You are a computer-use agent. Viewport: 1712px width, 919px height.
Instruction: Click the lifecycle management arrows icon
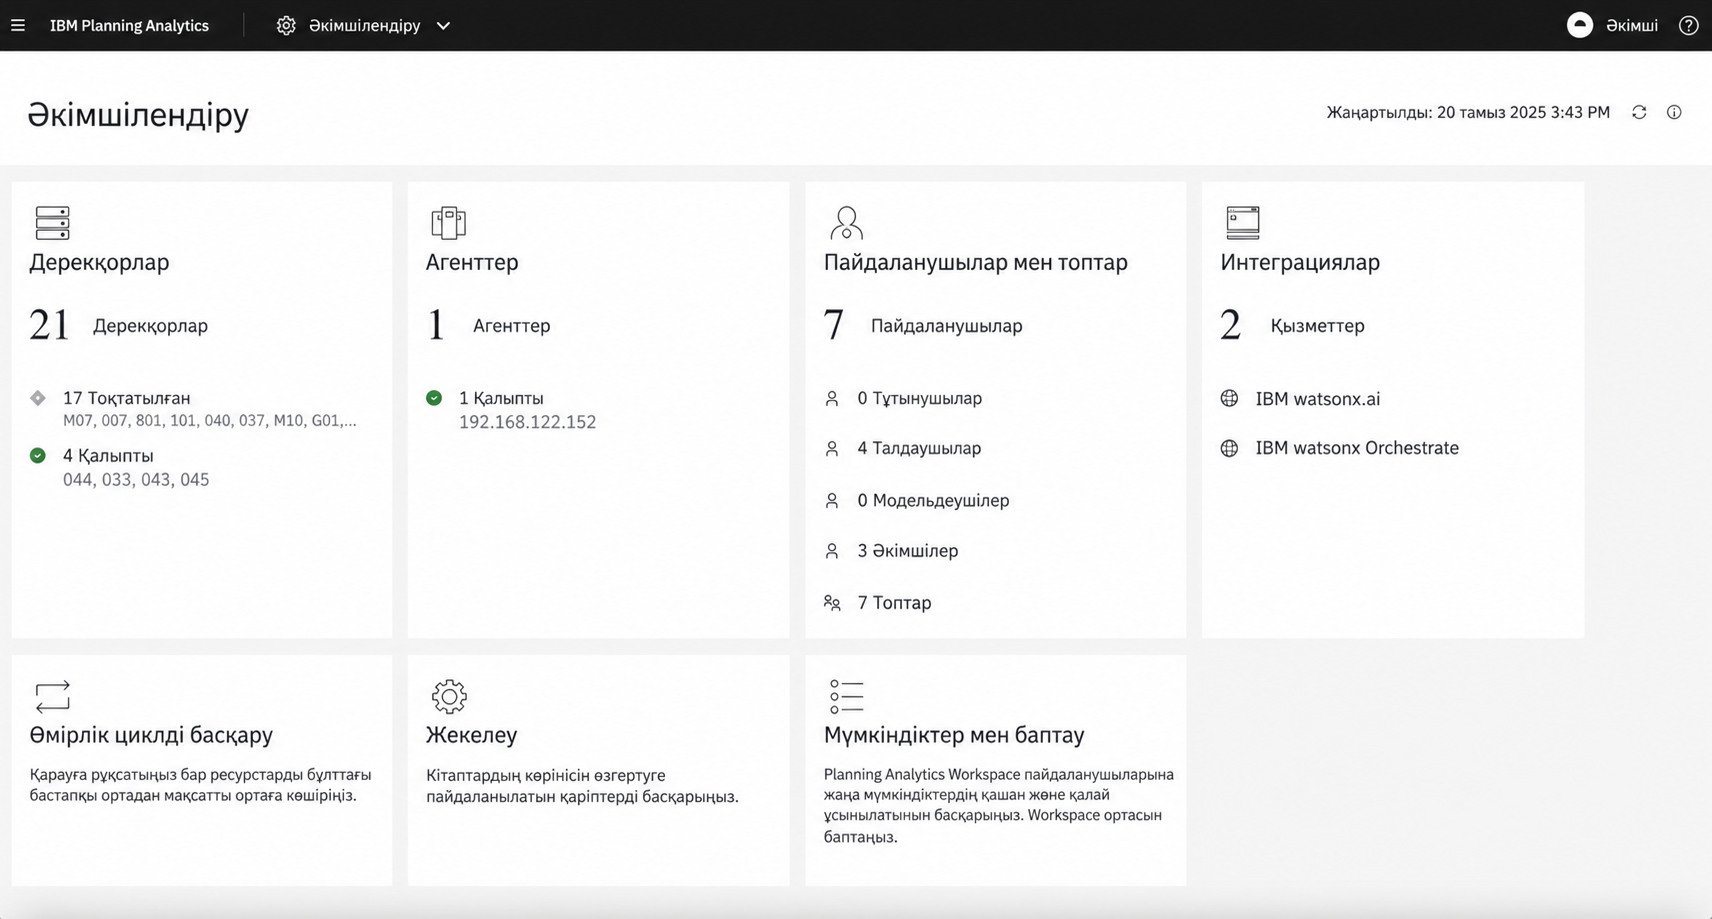pyautogui.click(x=52, y=696)
